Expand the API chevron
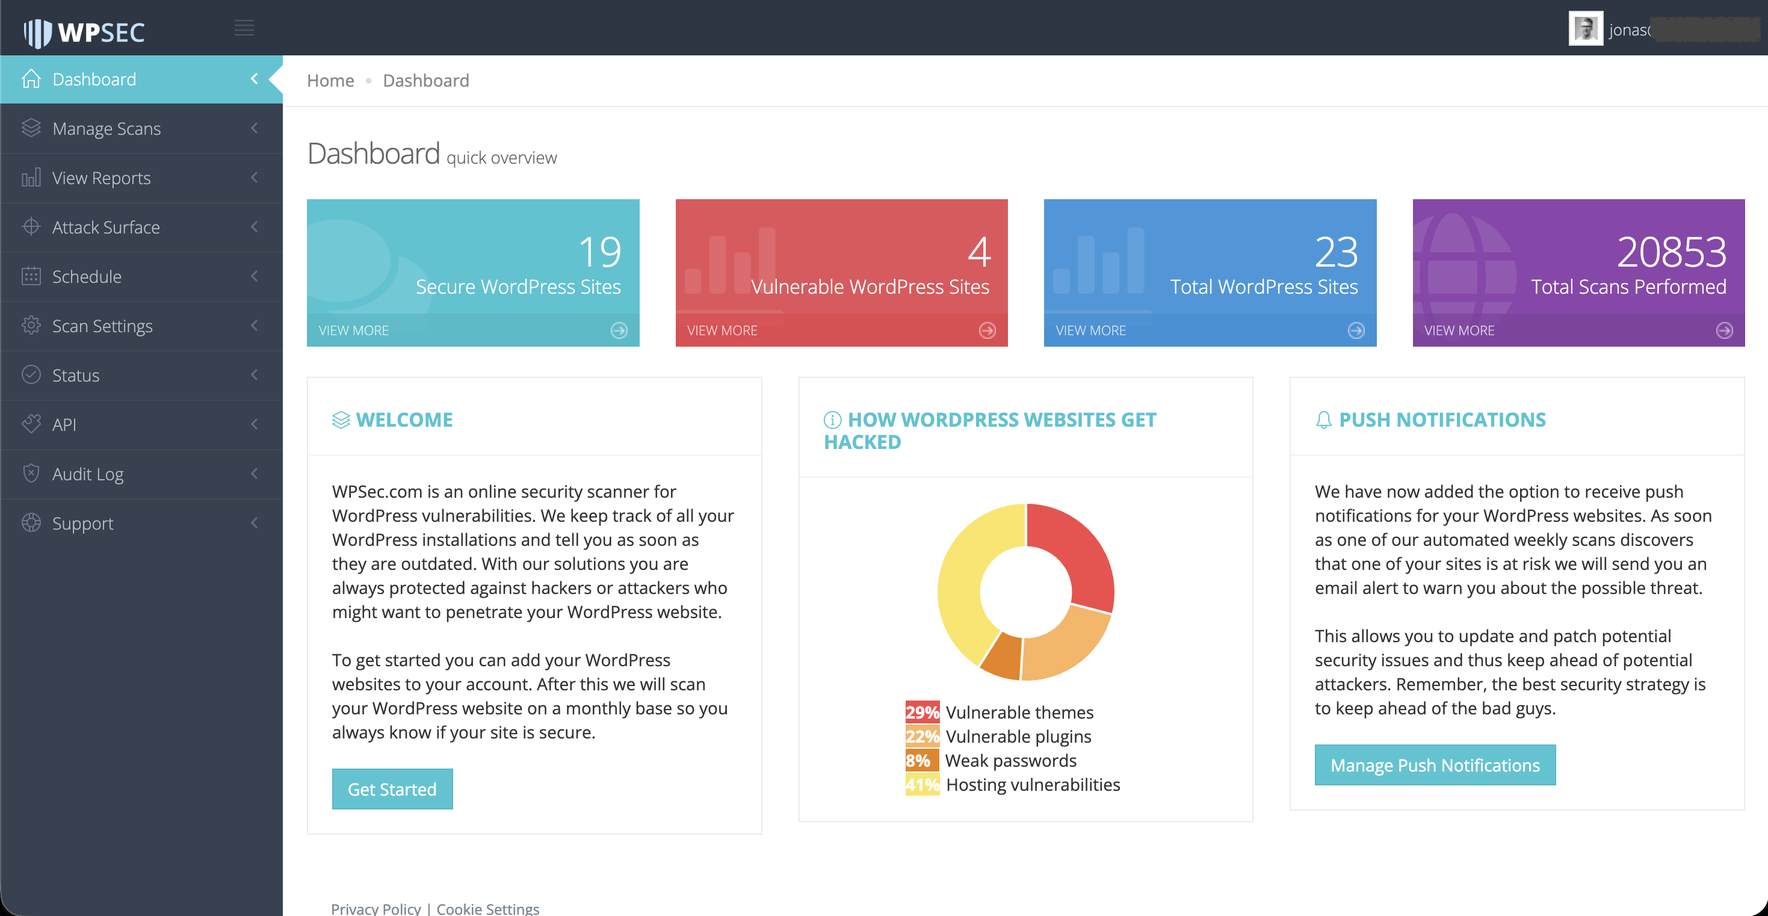This screenshot has width=1768, height=916. pos(254,424)
